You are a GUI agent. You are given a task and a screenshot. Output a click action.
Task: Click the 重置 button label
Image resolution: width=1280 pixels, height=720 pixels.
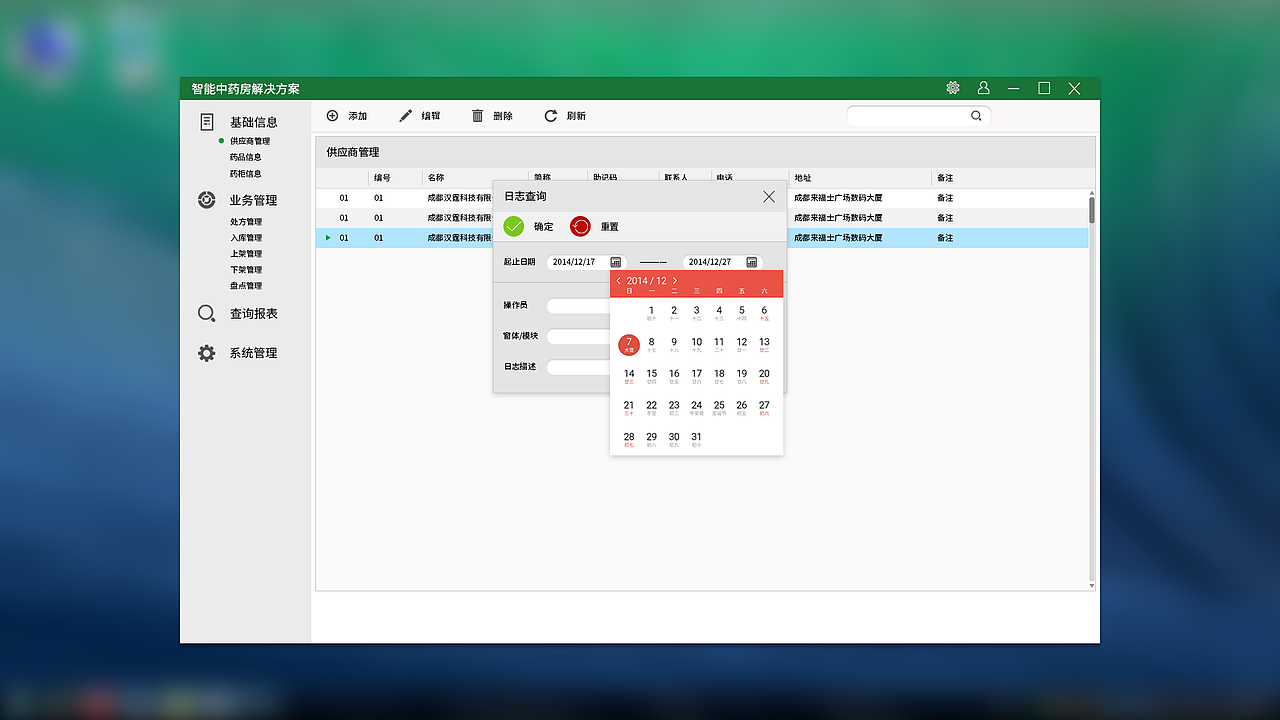pyautogui.click(x=610, y=227)
